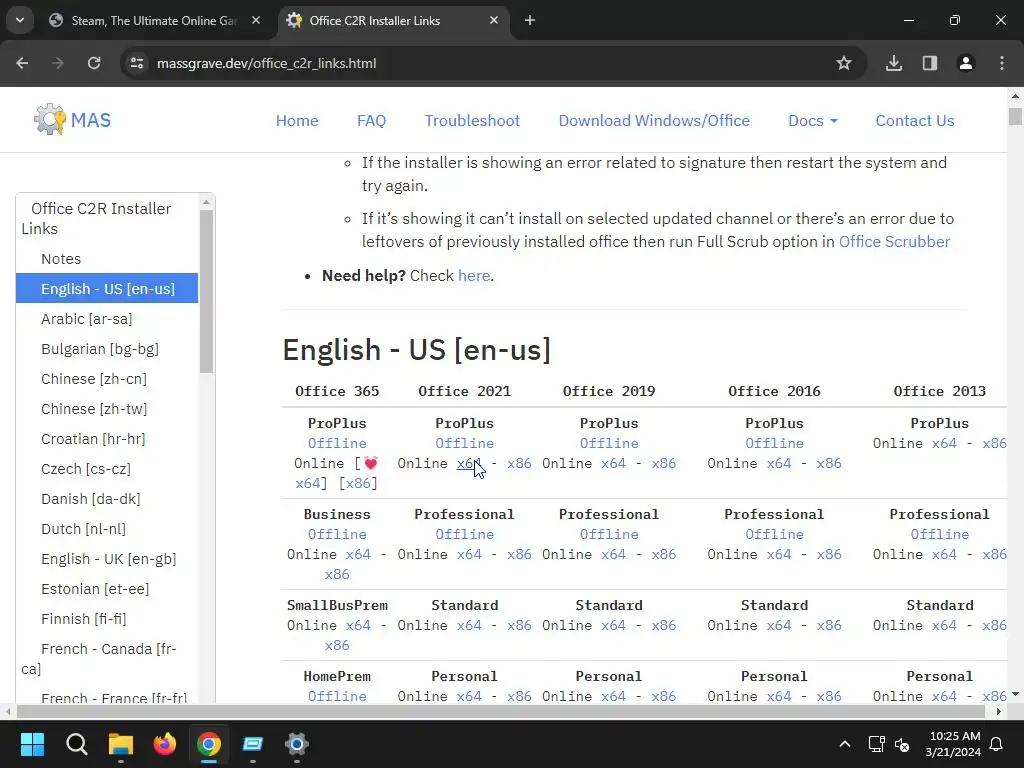Screen dimensions: 1024x768
Task: Open File Explorer from taskbar
Action: [121, 744]
